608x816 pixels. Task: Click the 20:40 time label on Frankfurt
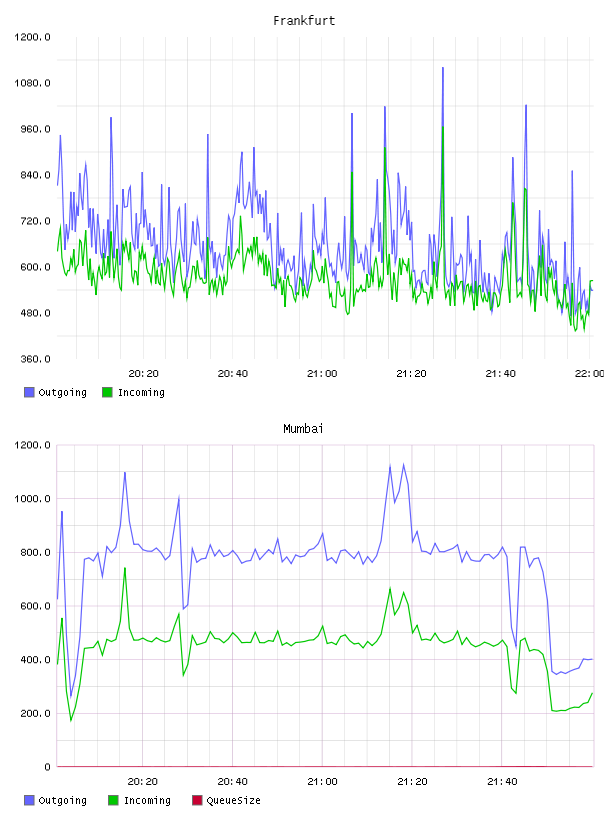[233, 374]
